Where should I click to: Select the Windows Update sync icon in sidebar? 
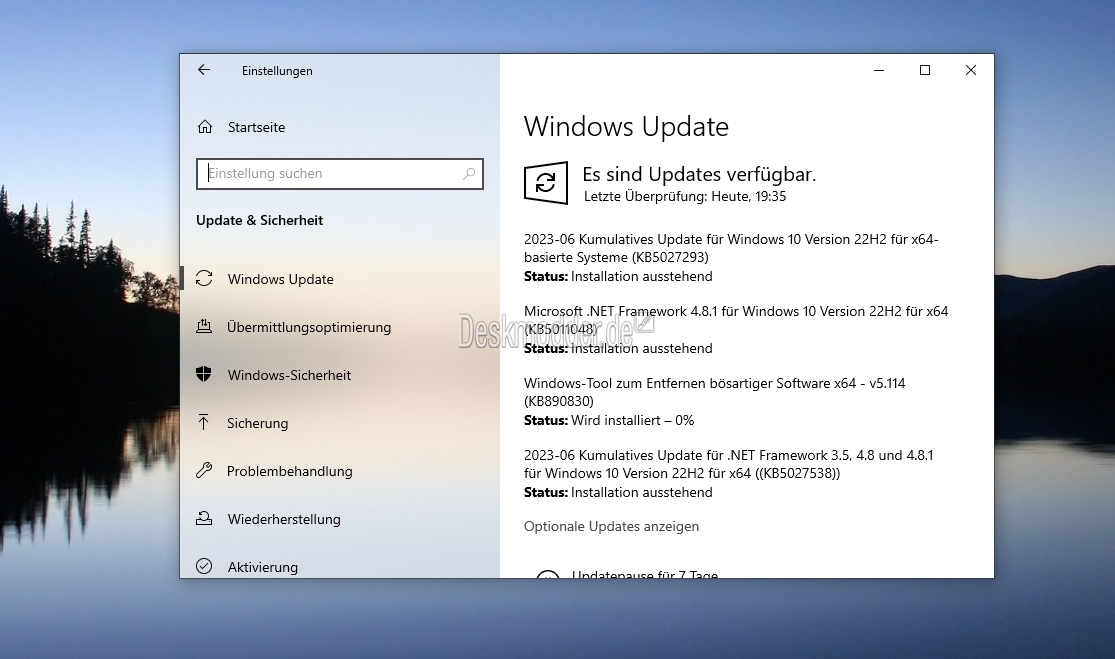pyautogui.click(x=204, y=278)
